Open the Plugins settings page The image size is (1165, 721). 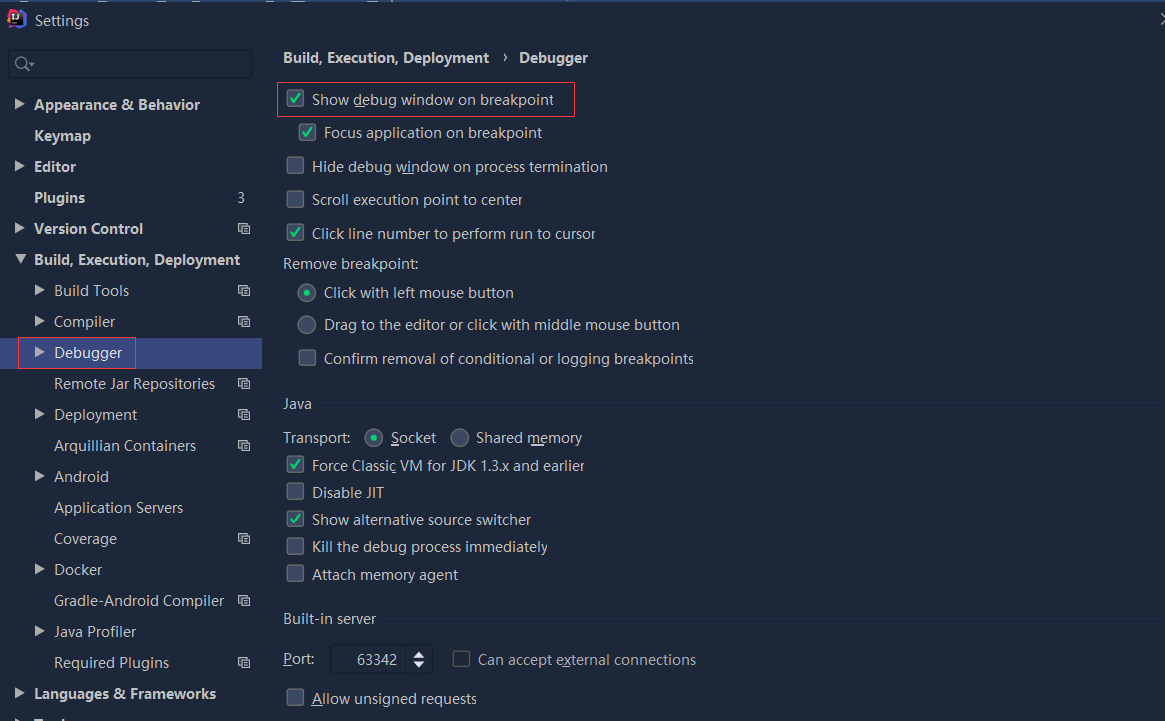(x=59, y=198)
